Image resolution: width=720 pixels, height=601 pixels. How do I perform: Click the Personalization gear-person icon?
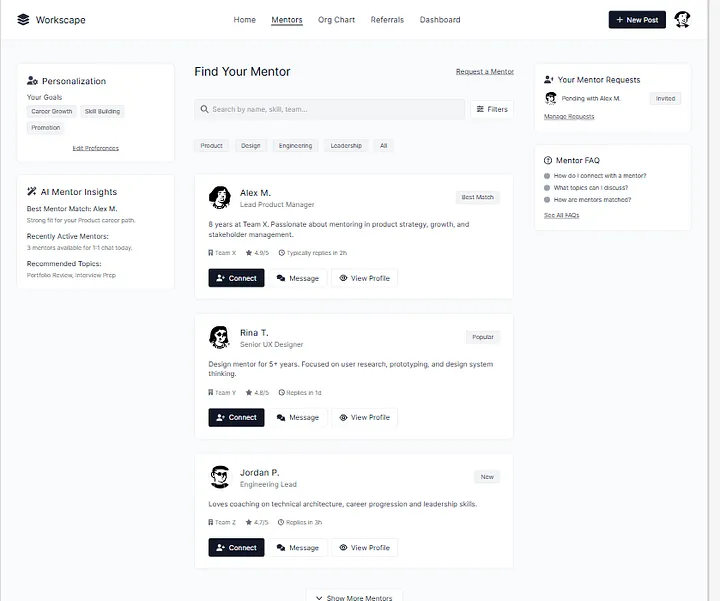(x=32, y=81)
